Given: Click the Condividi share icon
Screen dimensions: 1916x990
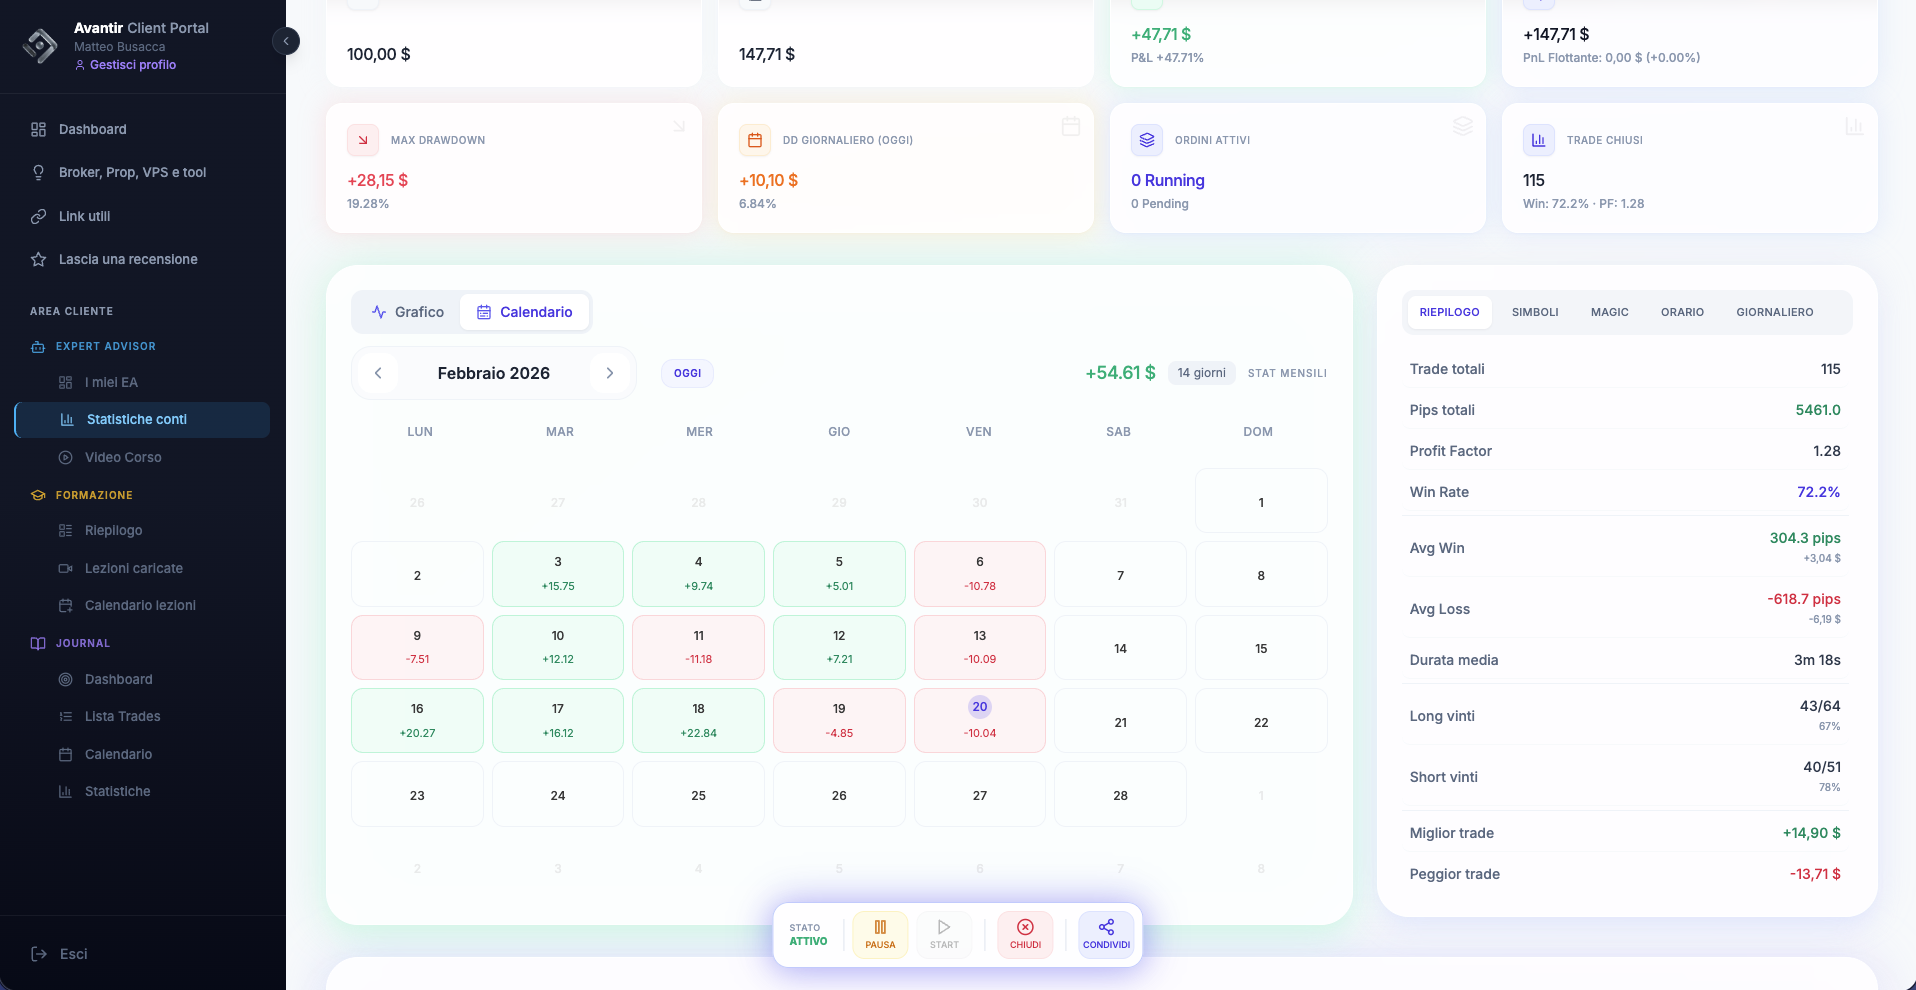Looking at the screenshot, I should pyautogui.click(x=1106, y=934).
